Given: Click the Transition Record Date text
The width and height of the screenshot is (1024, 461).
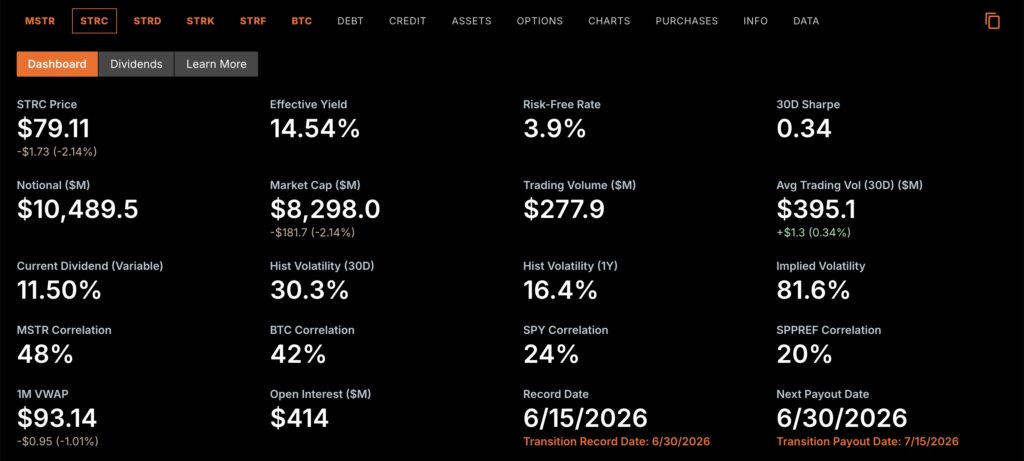Looking at the screenshot, I should [616, 441].
